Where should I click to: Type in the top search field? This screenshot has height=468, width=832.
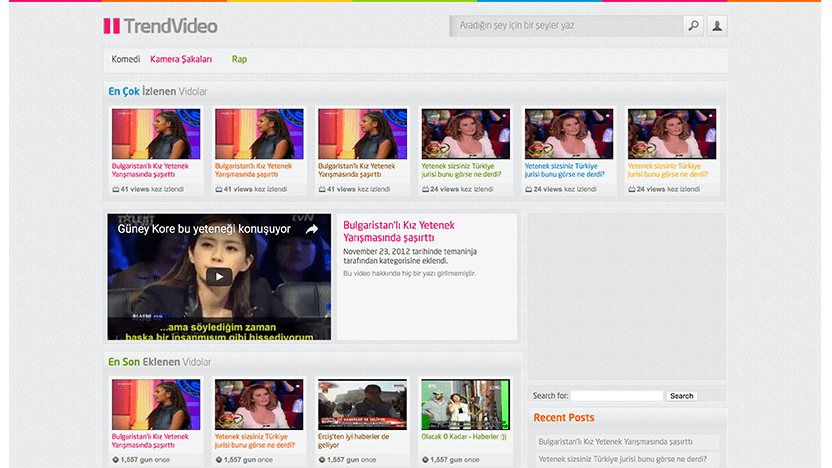[565, 26]
